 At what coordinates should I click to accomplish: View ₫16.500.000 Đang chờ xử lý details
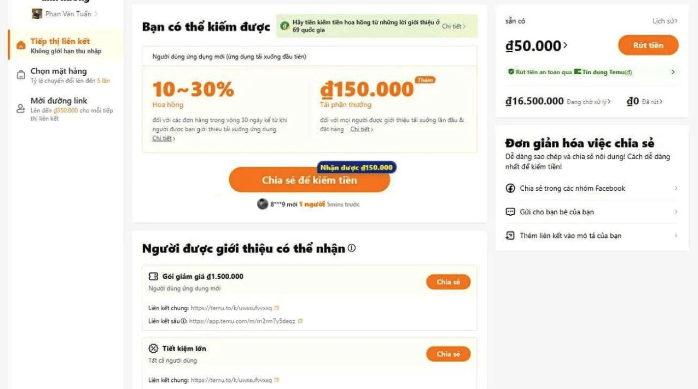tap(558, 101)
